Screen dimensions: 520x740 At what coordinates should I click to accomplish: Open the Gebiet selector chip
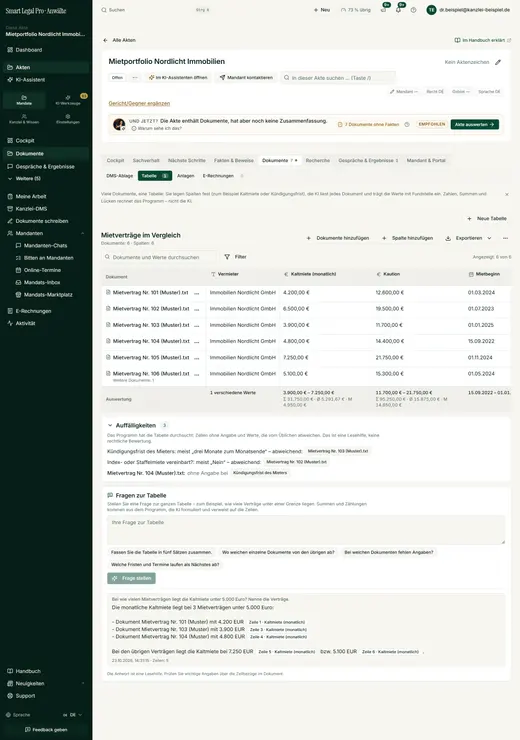pos(461,92)
